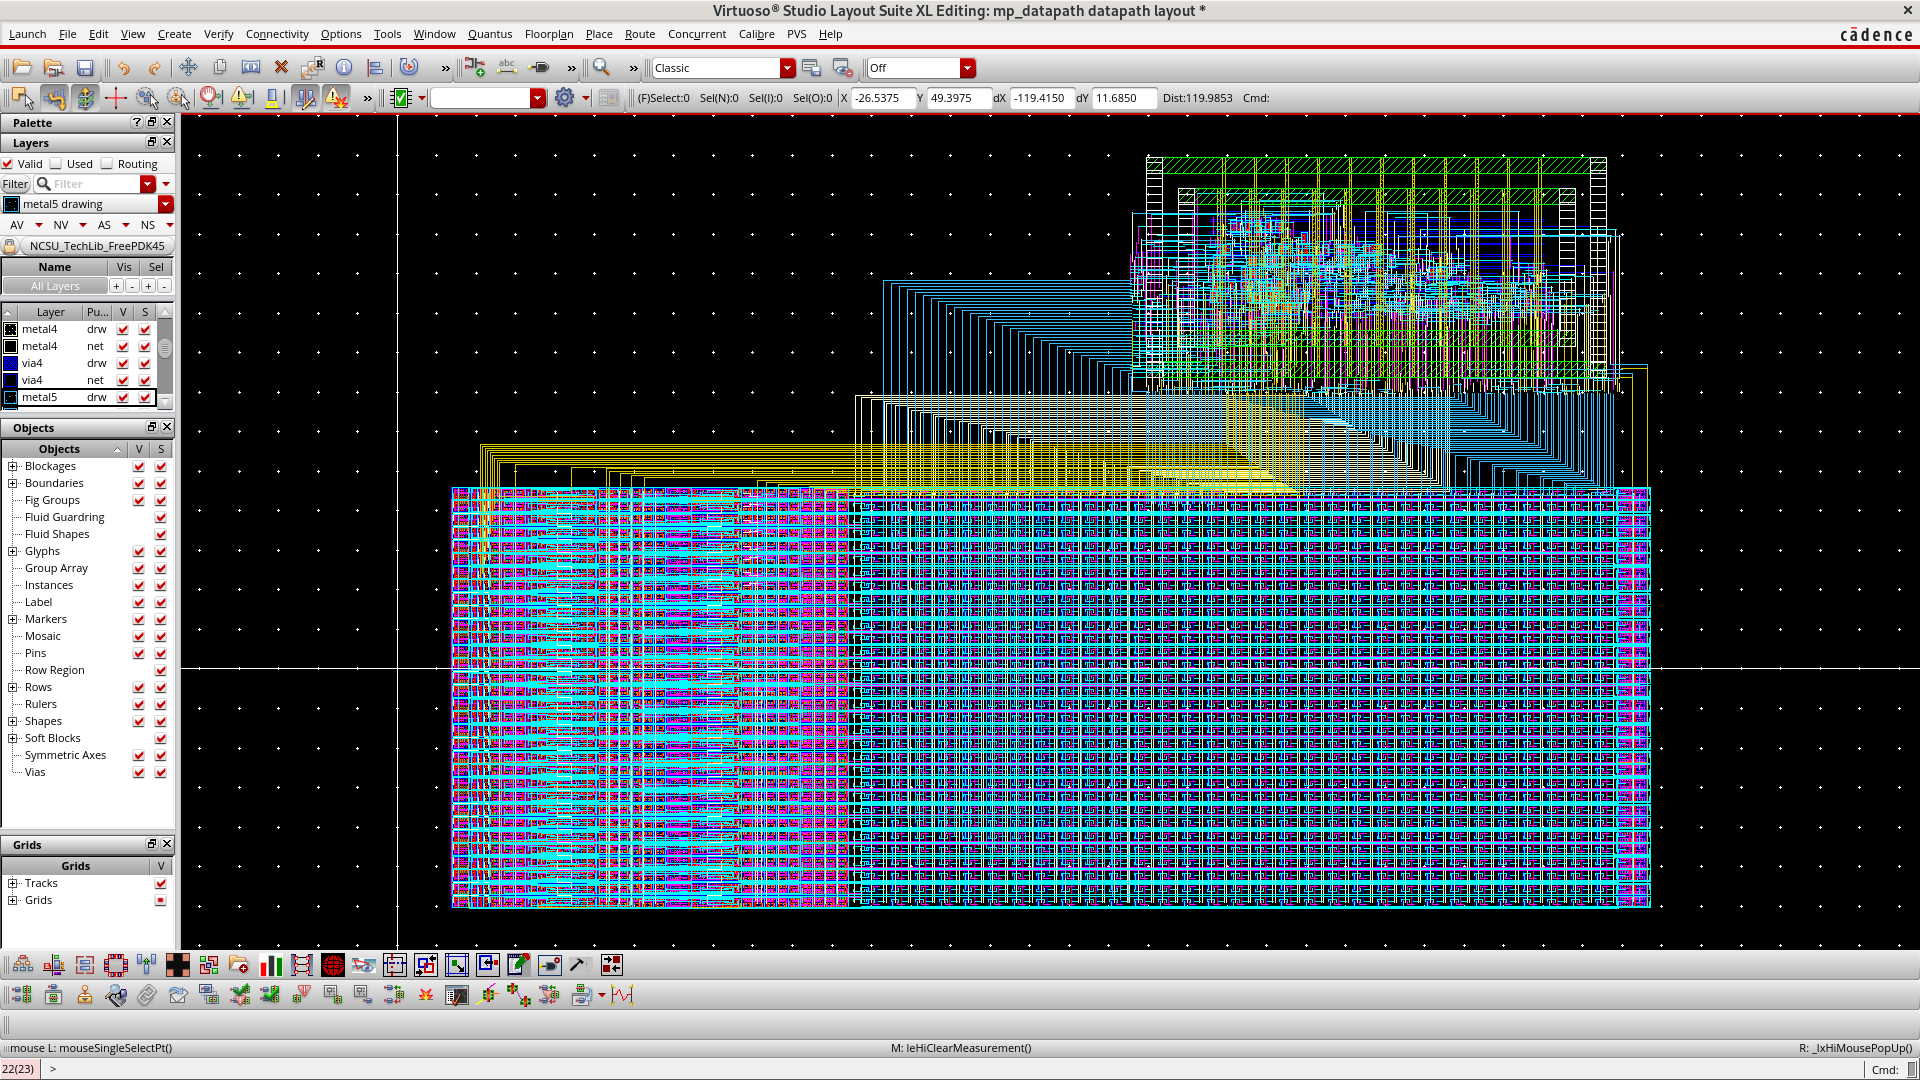Image resolution: width=1920 pixels, height=1080 pixels.
Task: Select the metal5 drw layer color swatch
Action: point(11,398)
